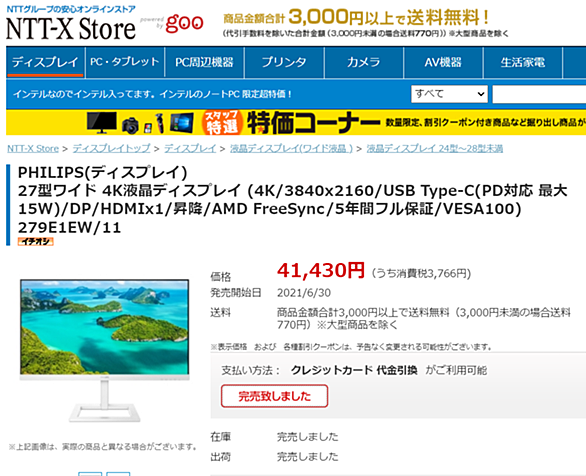
Task: Click the スタッフ特選 round badge
Action: coord(222,123)
